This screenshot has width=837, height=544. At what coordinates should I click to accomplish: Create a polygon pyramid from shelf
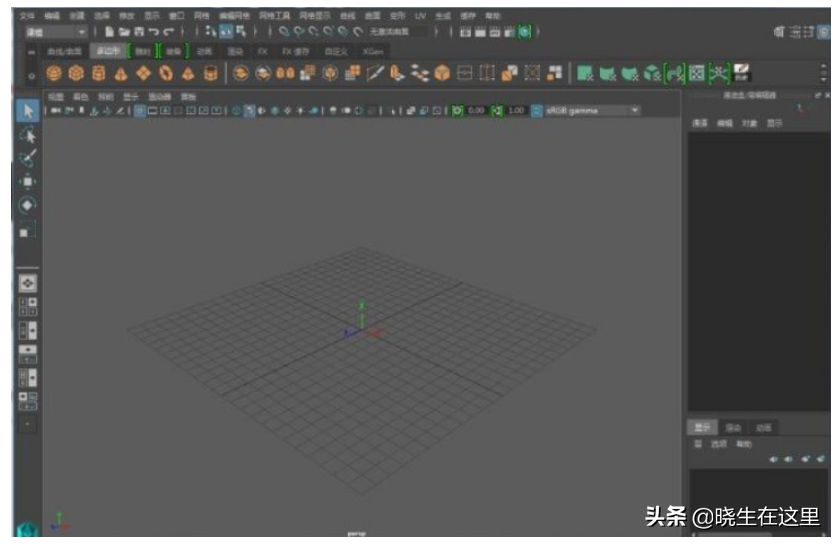188,73
